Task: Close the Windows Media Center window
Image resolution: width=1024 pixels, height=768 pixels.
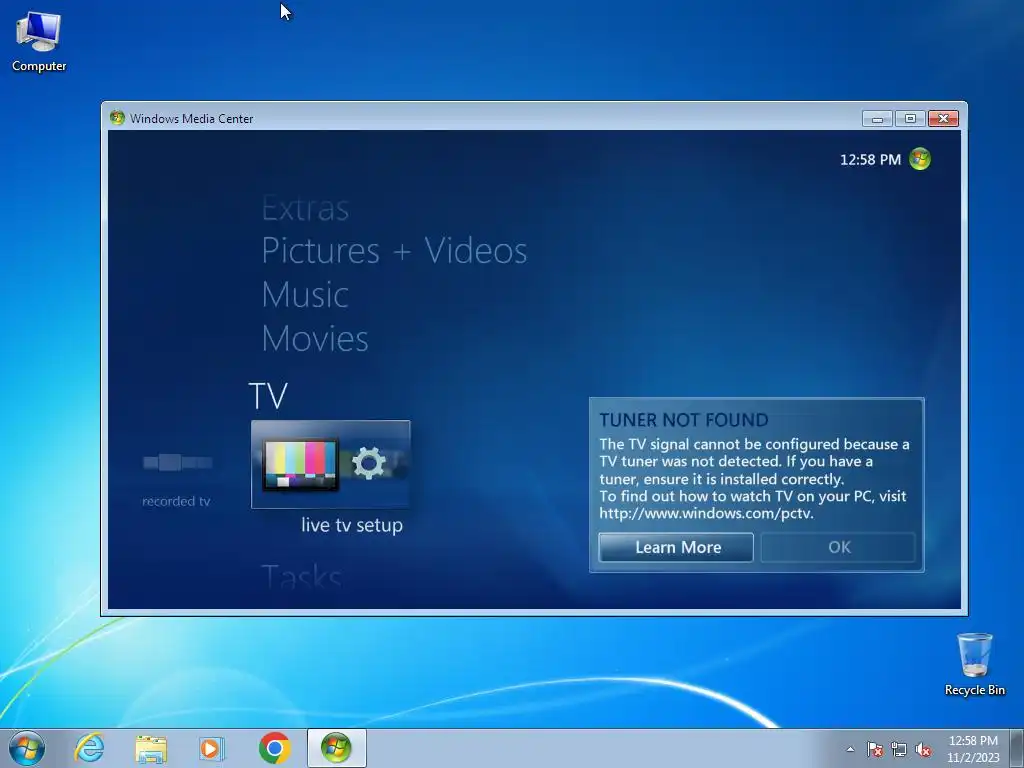Action: [x=943, y=118]
